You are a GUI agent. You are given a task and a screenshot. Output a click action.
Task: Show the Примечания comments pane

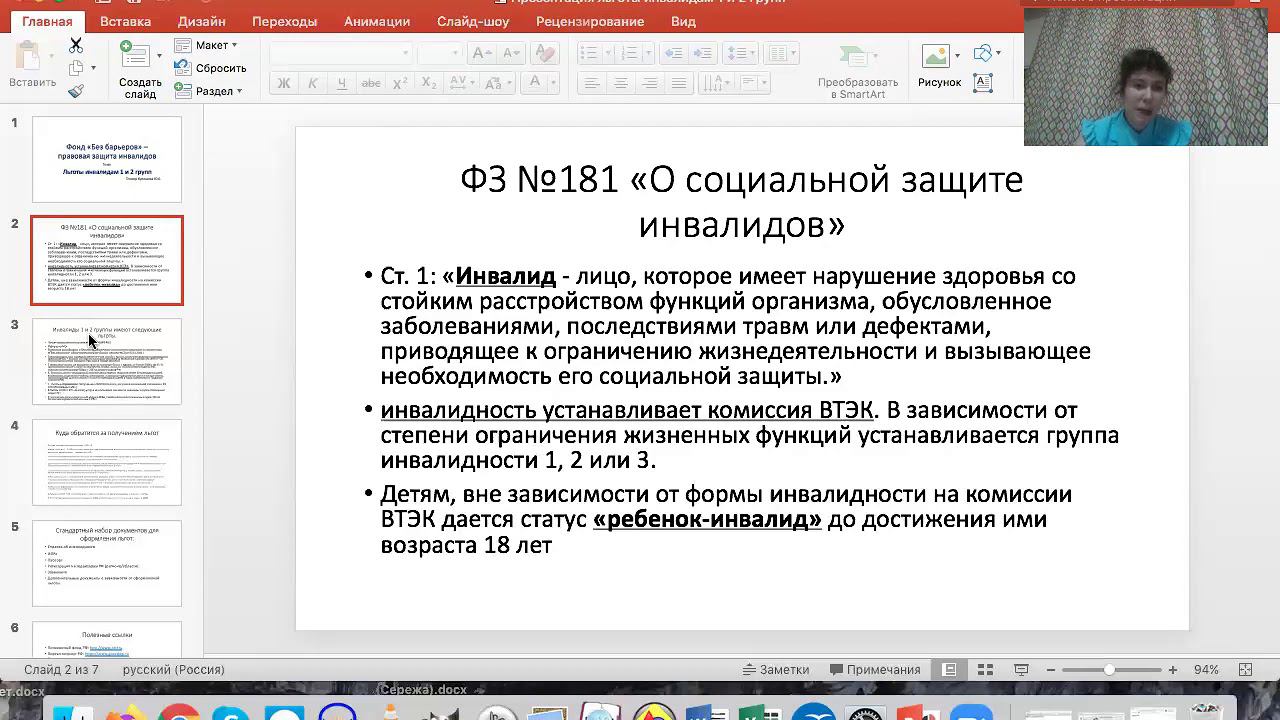(x=874, y=670)
